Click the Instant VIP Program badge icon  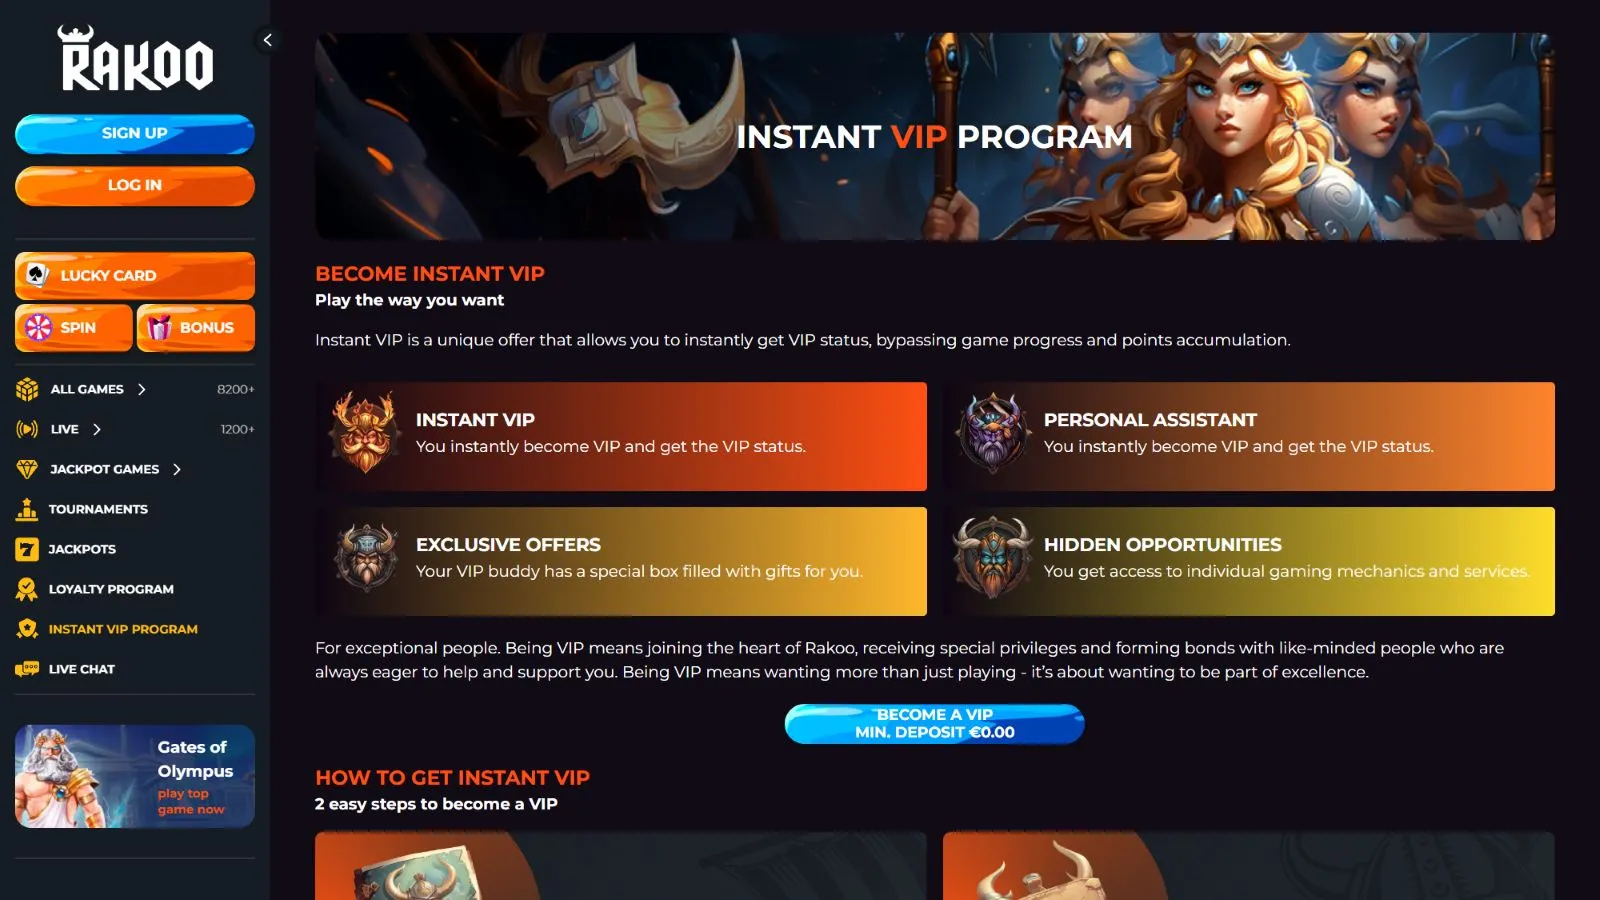[27, 629]
